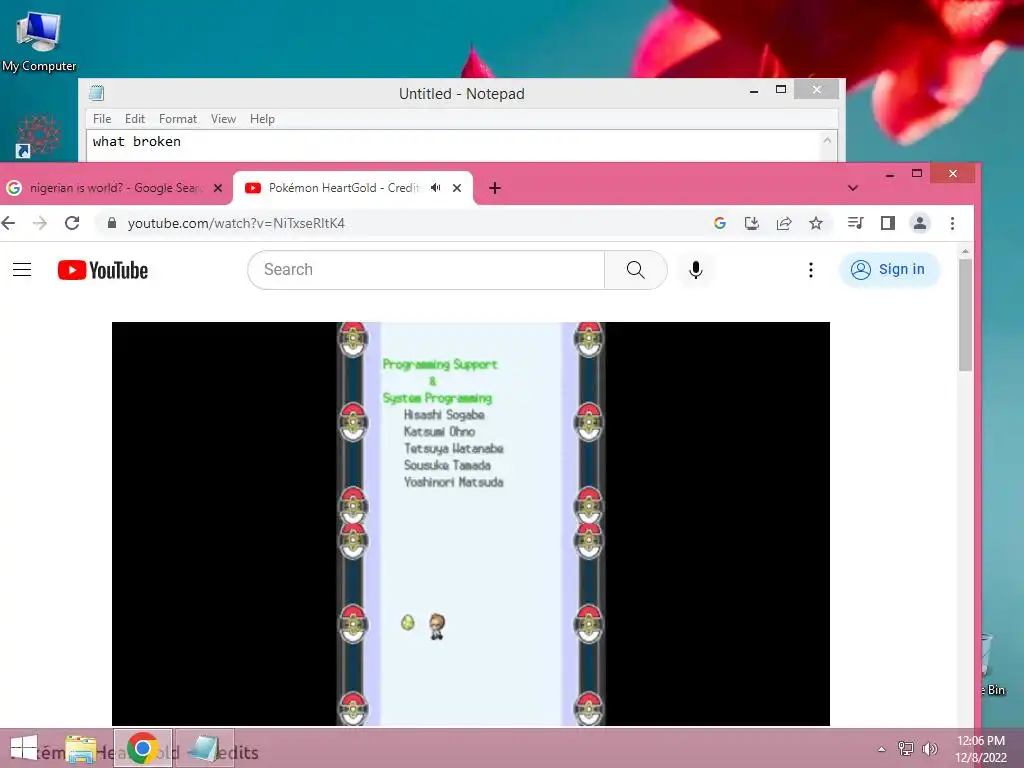Click the Chrome page vertical scrollbar thumb
This screenshot has height=768, width=1024.
(x=965, y=315)
